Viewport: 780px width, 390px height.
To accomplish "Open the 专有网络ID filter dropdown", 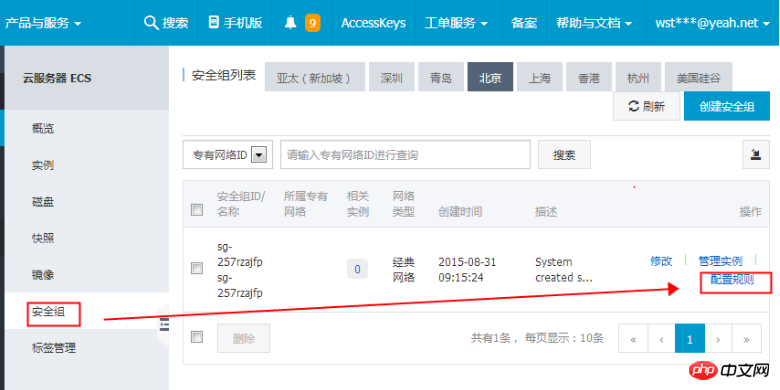I will click(228, 155).
